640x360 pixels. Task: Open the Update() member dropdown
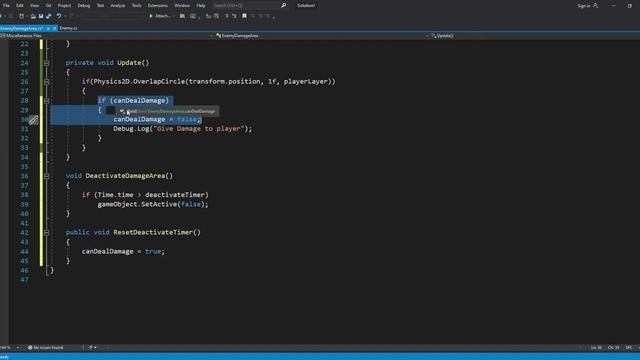[535, 36]
